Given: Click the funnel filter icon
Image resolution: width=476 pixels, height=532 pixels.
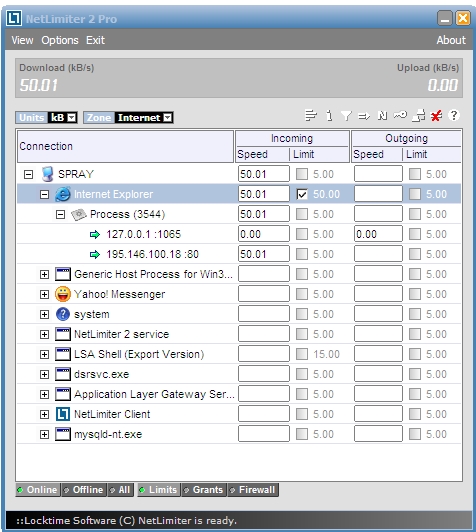Looking at the screenshot, I should click(346, 116).
